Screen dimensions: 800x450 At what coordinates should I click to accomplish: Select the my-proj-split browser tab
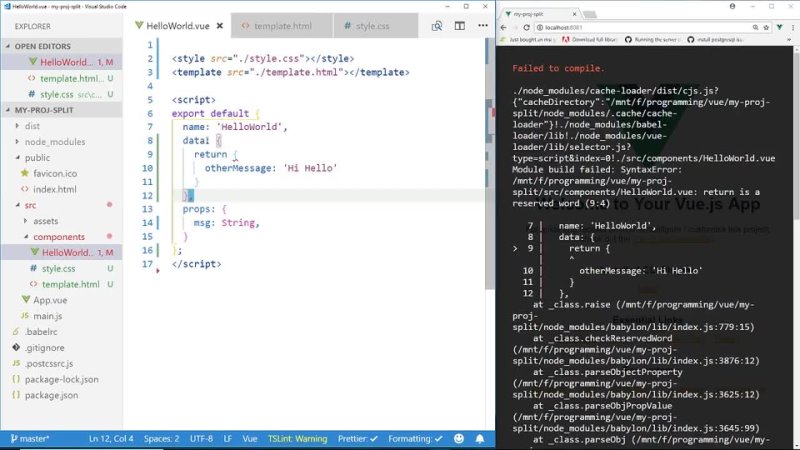pyautogui.click(x=541, y=14)
